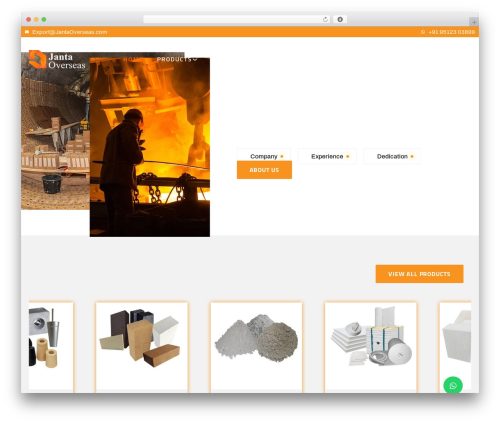The image size is (500, 423).
Task: Click the steelworker furnace photo
Action: (150, 147)
